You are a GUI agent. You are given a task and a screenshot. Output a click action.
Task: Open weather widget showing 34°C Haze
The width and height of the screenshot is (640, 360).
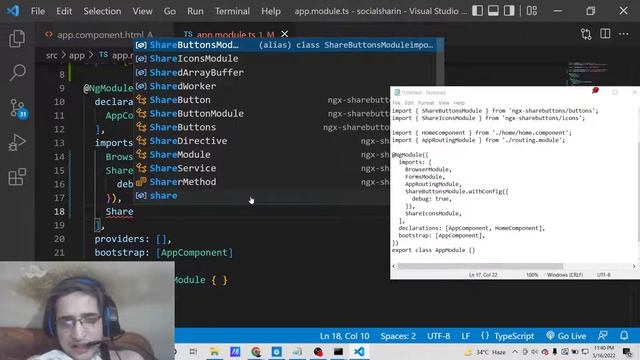485,352
